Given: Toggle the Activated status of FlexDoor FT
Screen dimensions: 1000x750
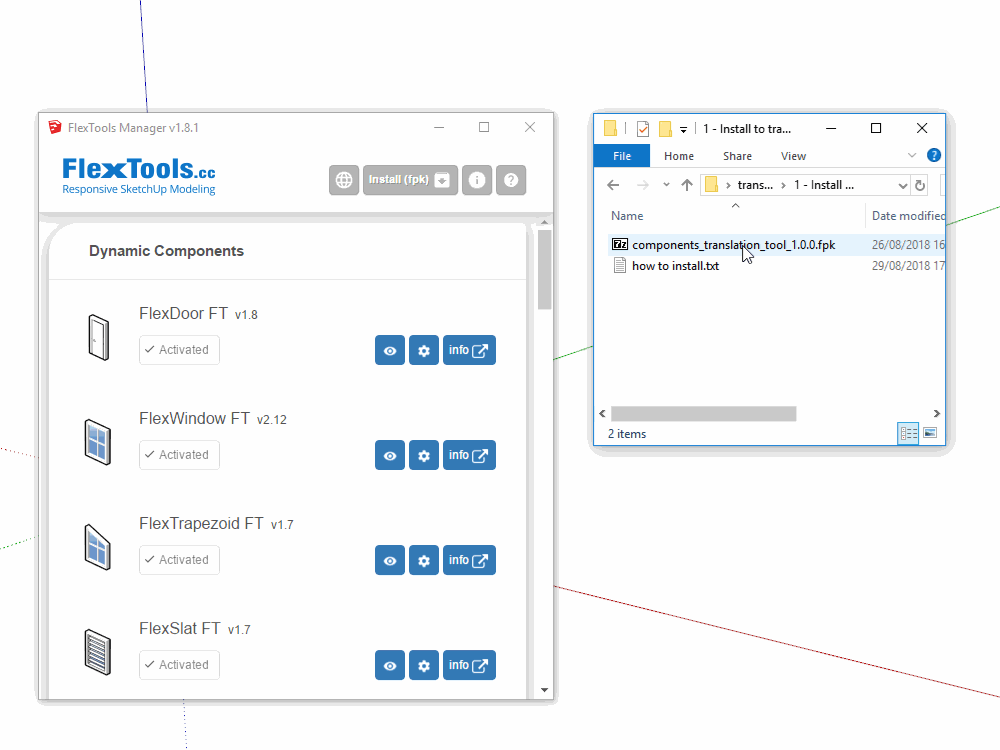Looking at the screenshot, I should (179, 350).
